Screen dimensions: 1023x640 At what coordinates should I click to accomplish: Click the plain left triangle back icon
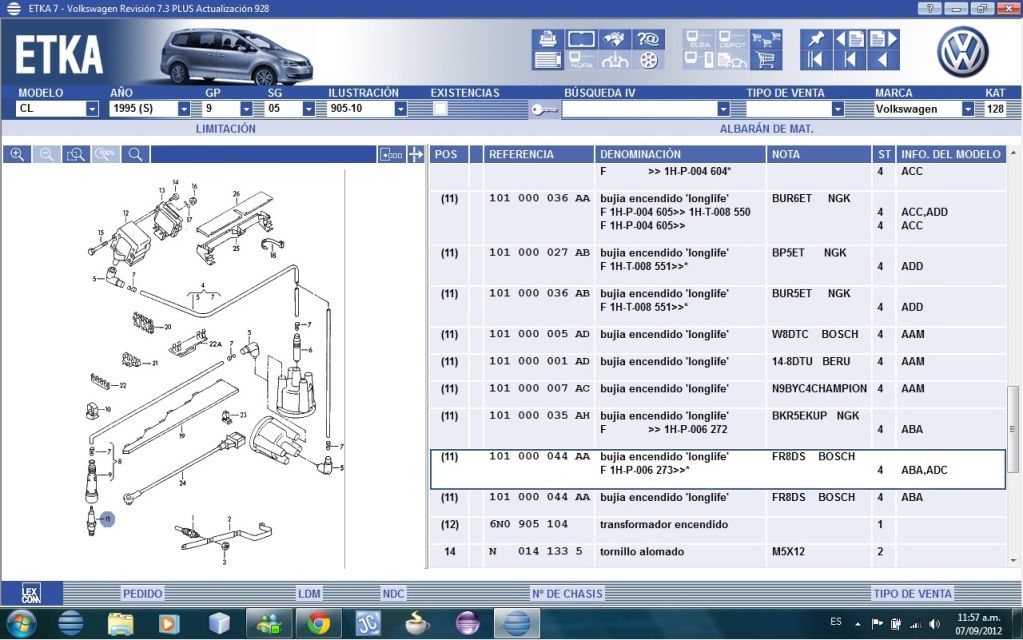[883, 61]
